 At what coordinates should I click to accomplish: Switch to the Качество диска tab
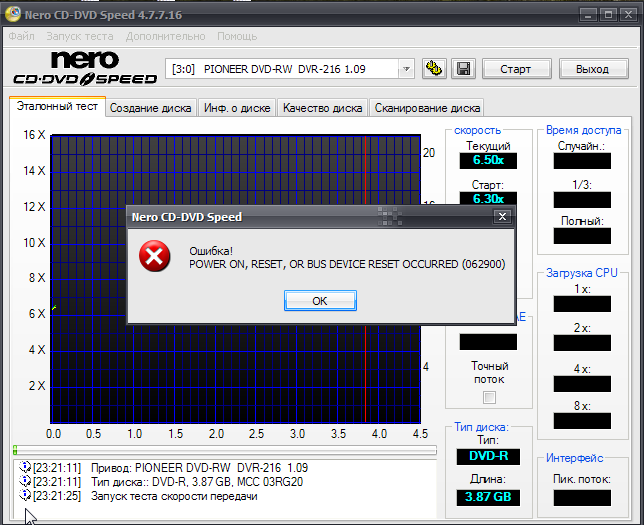pyautogui.click(x=322, y=108)
